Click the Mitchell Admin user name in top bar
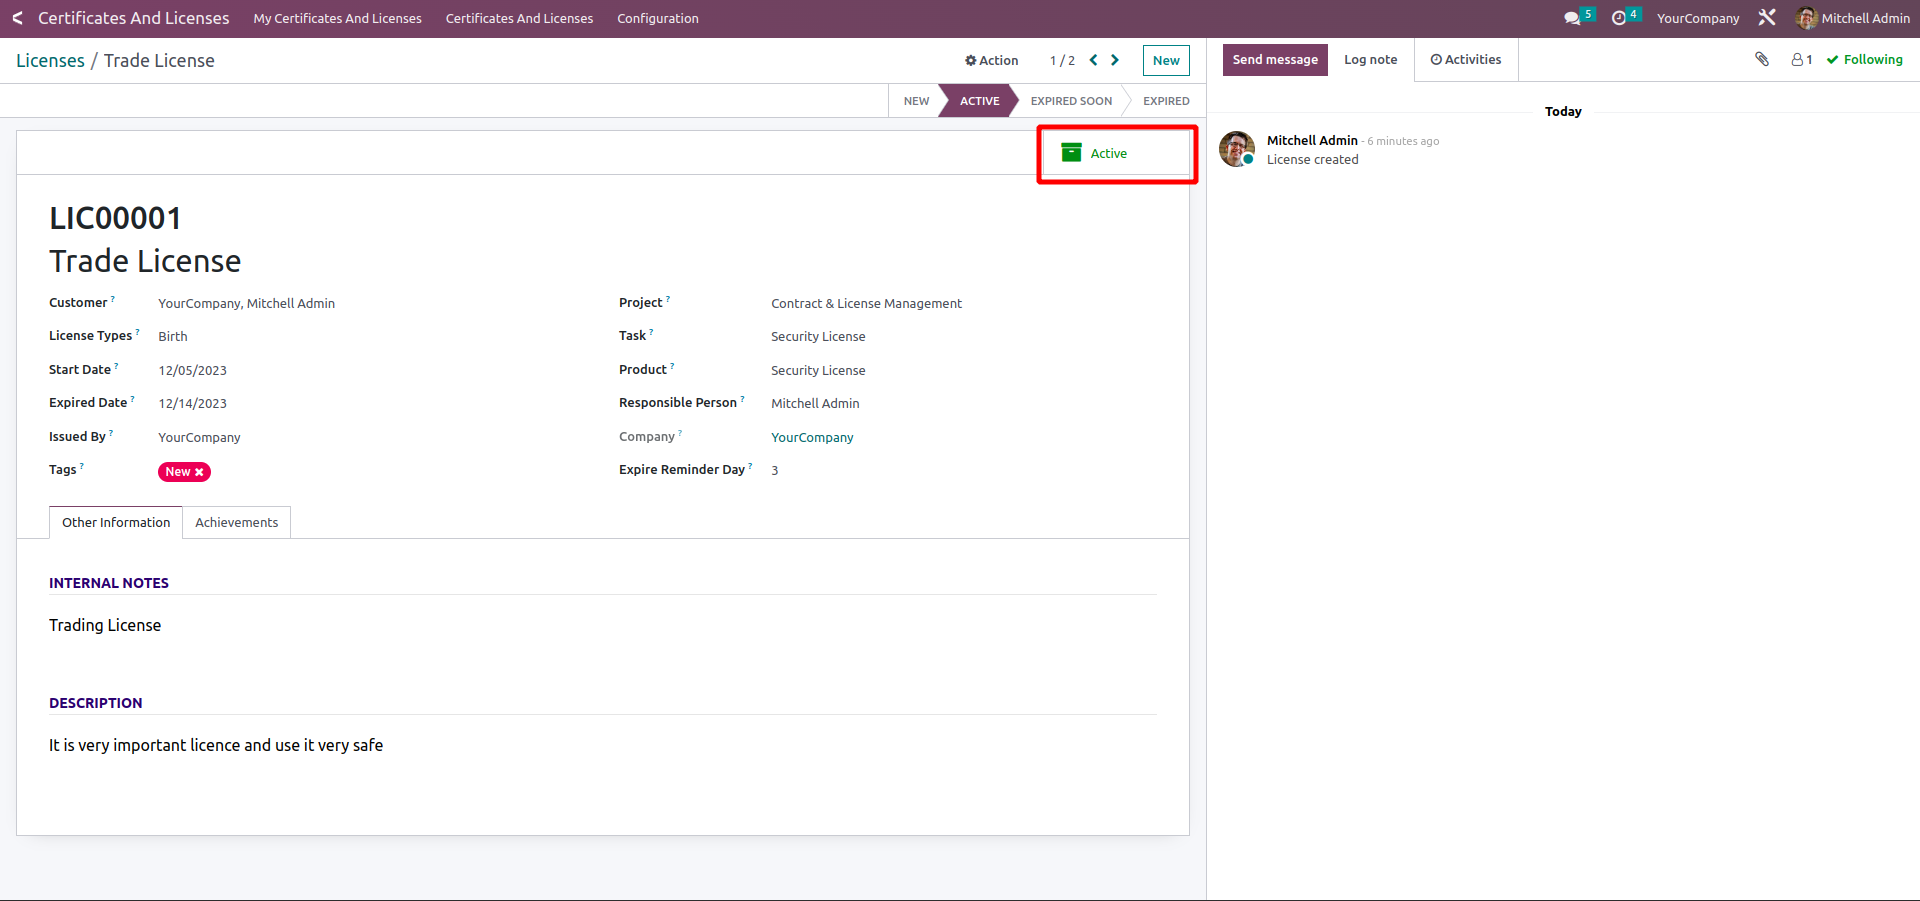 click(1865, 18)
